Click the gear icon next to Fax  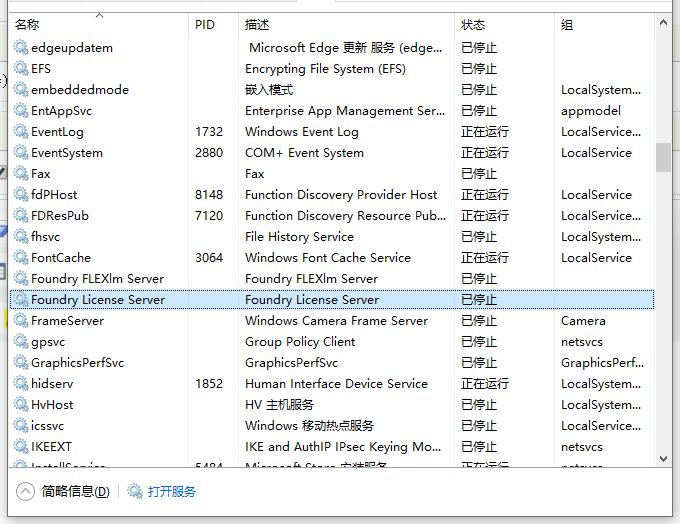(x=21, y=174)
